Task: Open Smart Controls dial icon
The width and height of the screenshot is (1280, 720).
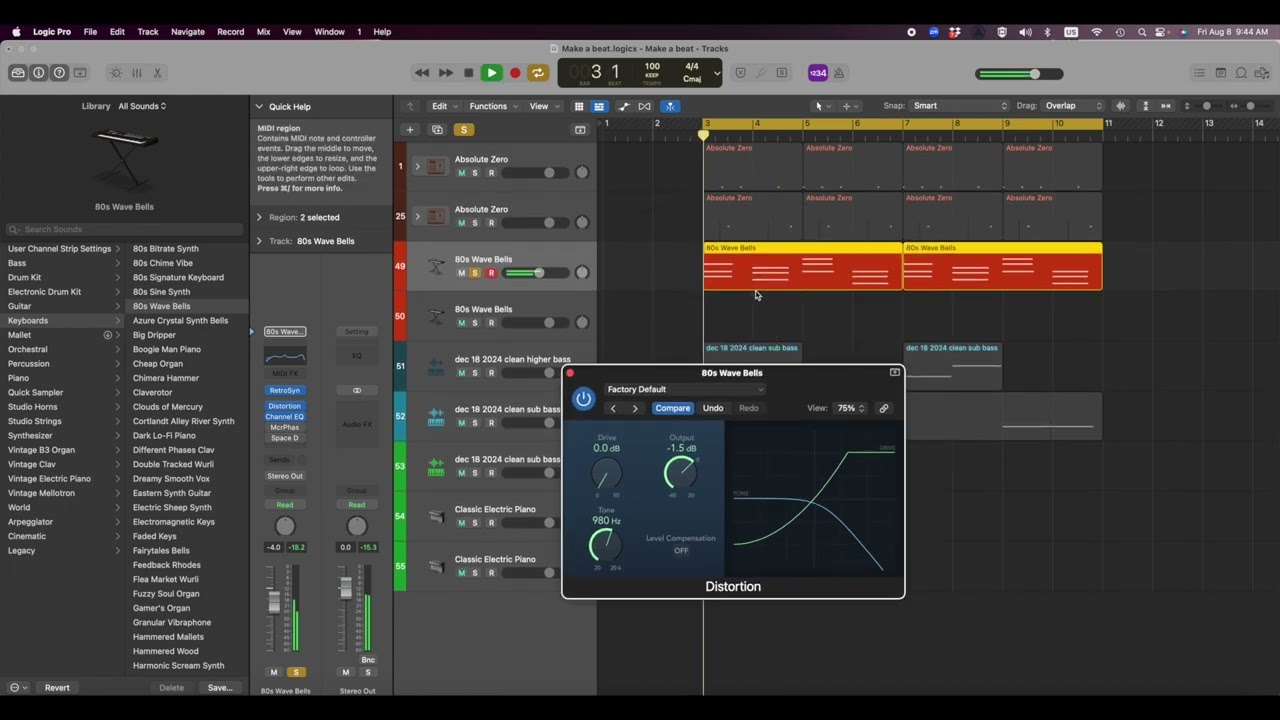Action: (116, 73)
